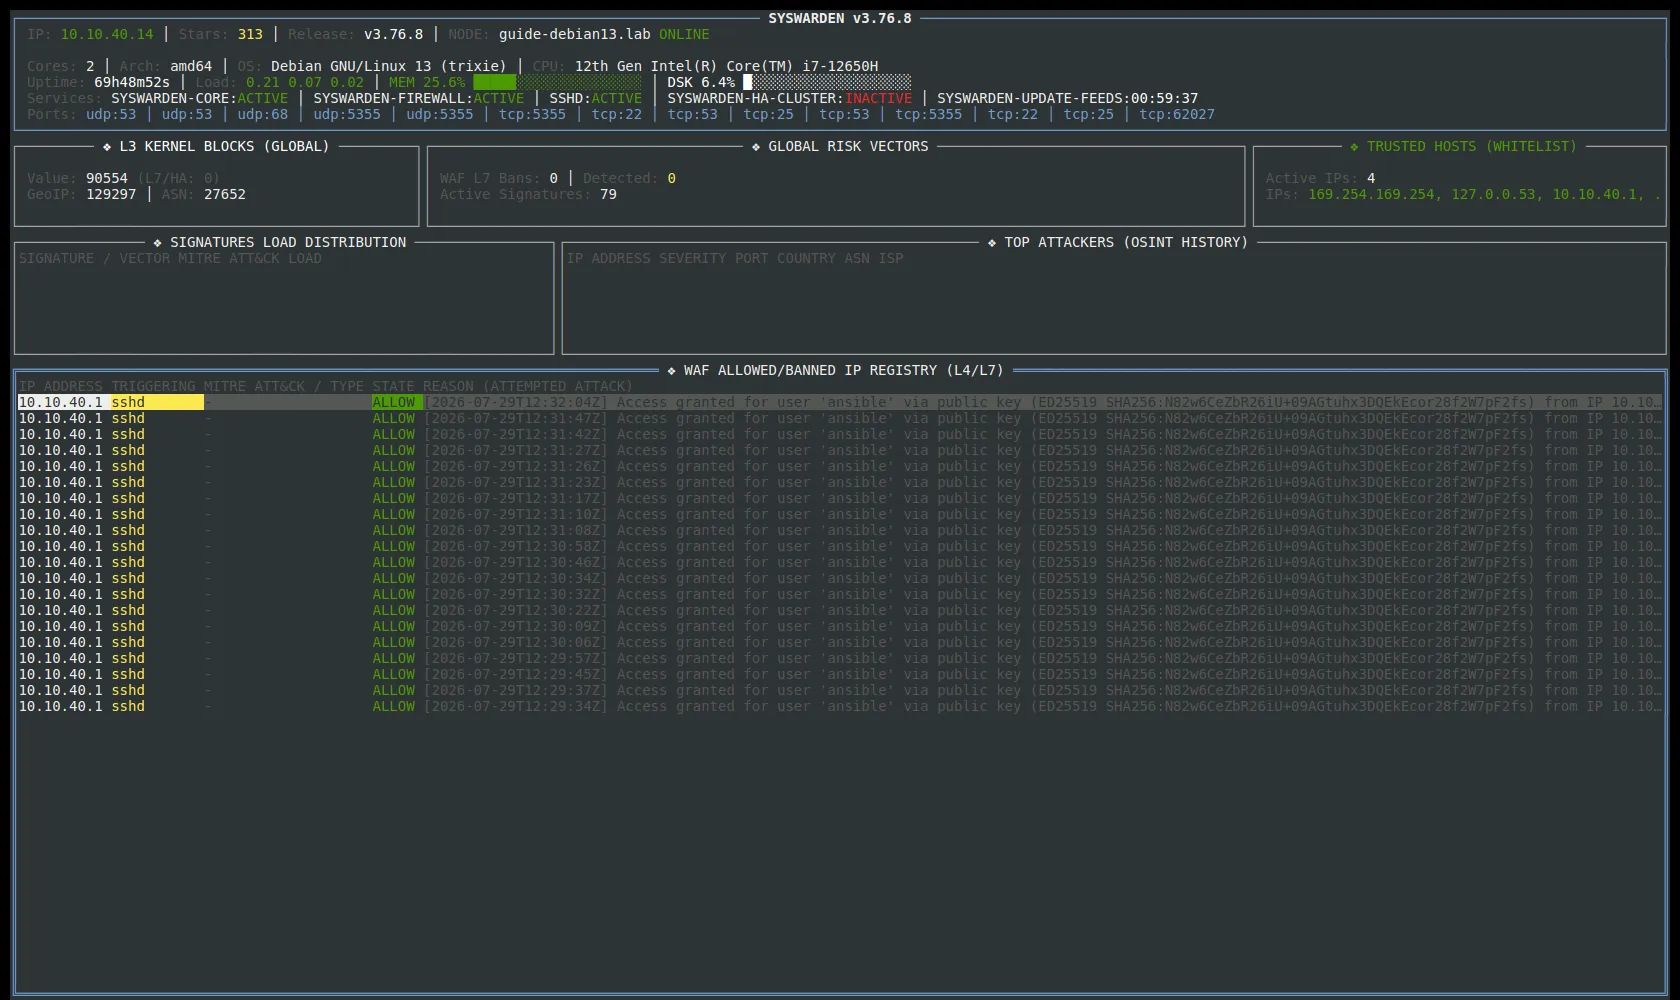Click the MEM 25.6% label

click(x=427, y=82)
